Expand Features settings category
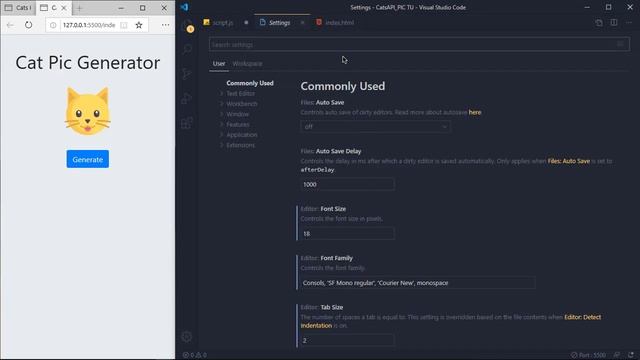This screenshot has height=360, width=640. coord(238,124)
